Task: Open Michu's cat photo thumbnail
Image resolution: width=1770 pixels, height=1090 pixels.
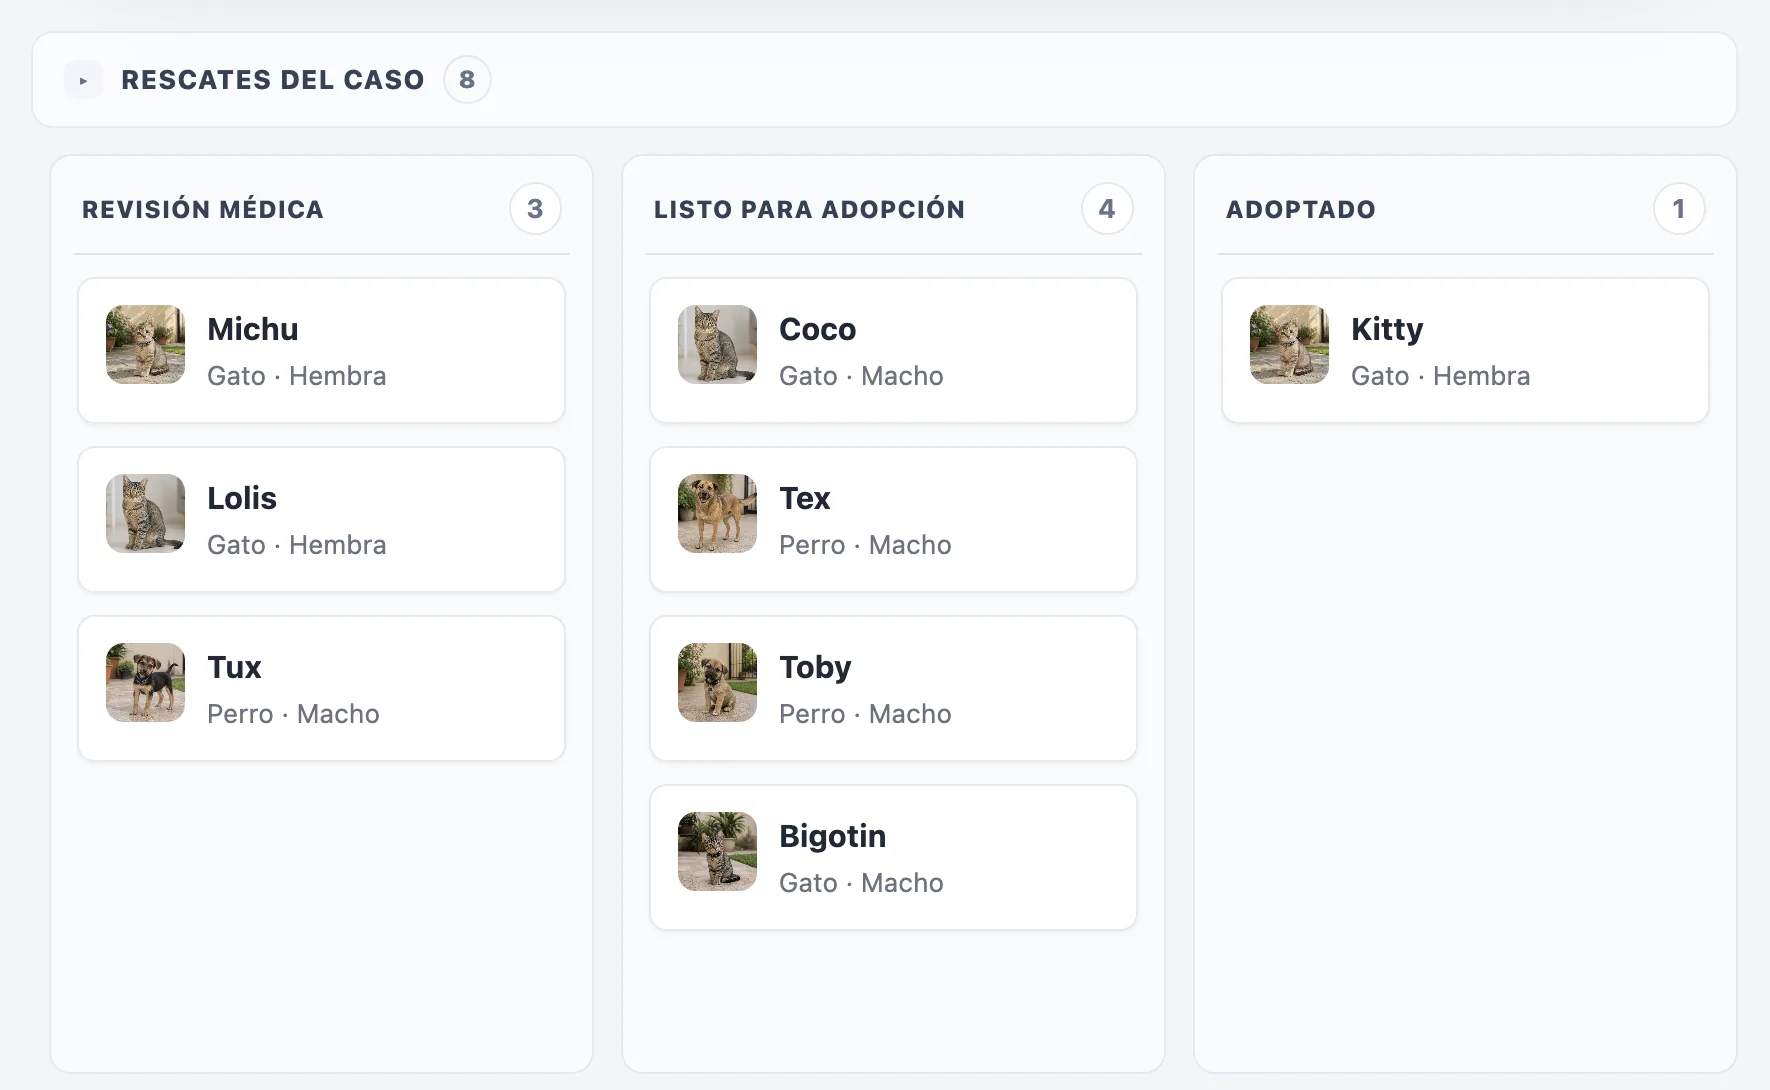Action: 146,344
